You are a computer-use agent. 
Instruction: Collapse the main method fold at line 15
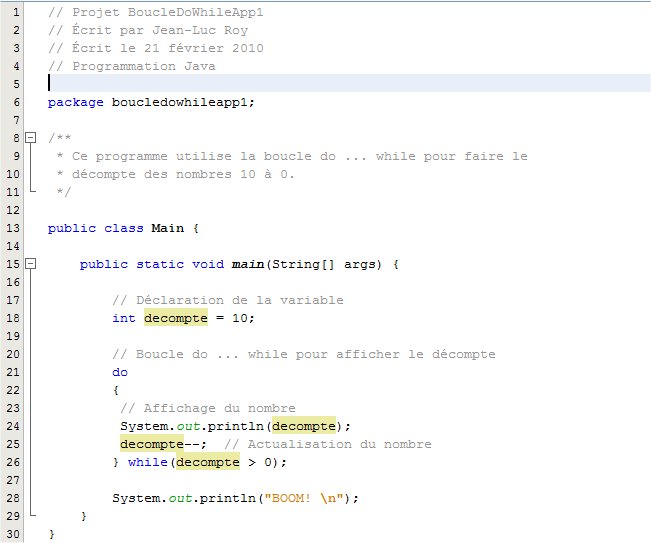point(31,264)
